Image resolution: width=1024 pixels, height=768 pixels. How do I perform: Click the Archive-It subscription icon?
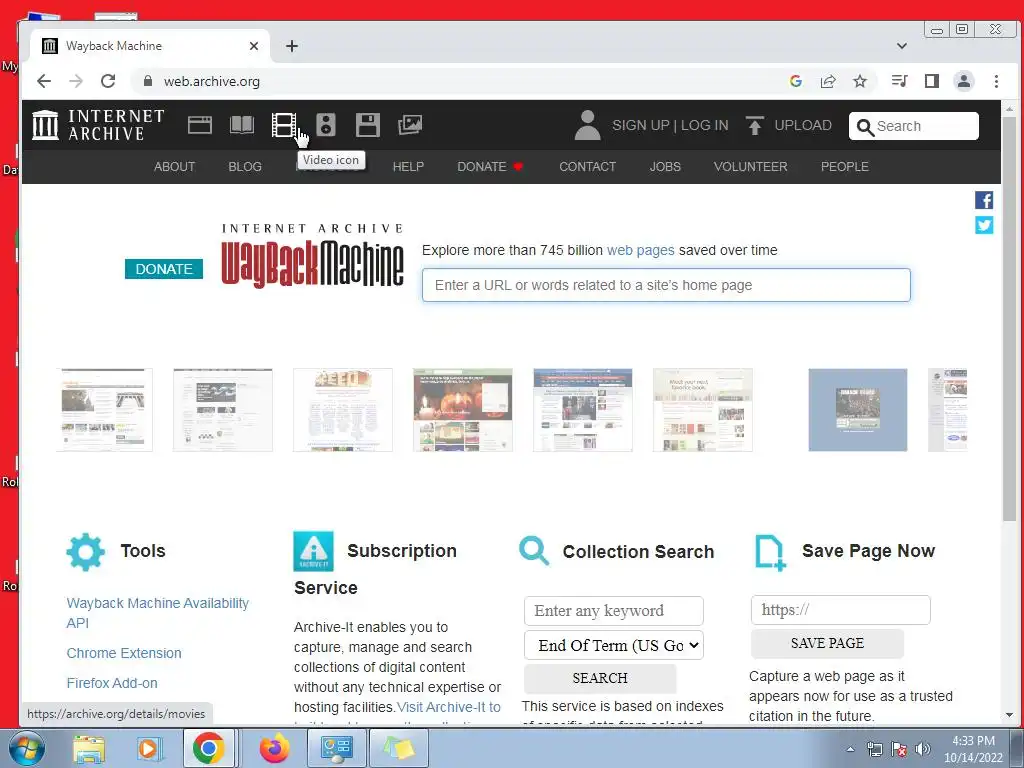(x=313, y=551)
